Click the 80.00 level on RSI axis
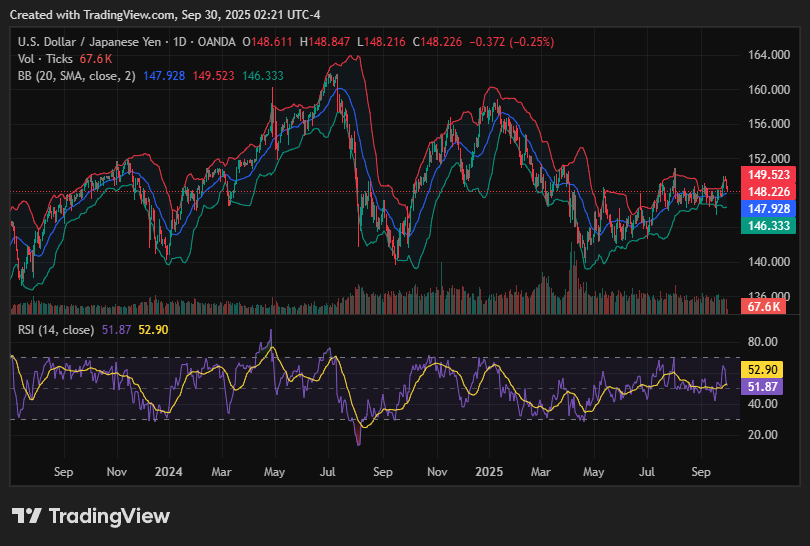 tap(763, 341)
